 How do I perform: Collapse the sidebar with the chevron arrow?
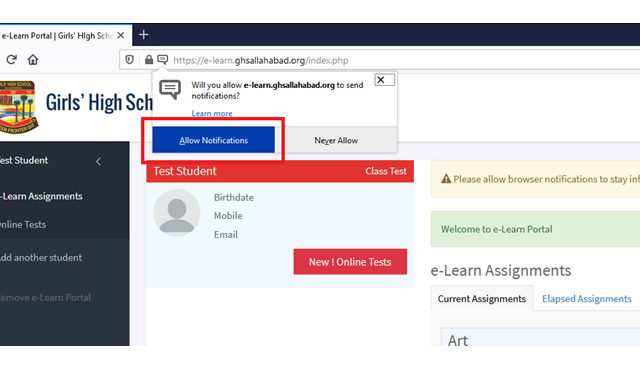(x=98, y=161)
